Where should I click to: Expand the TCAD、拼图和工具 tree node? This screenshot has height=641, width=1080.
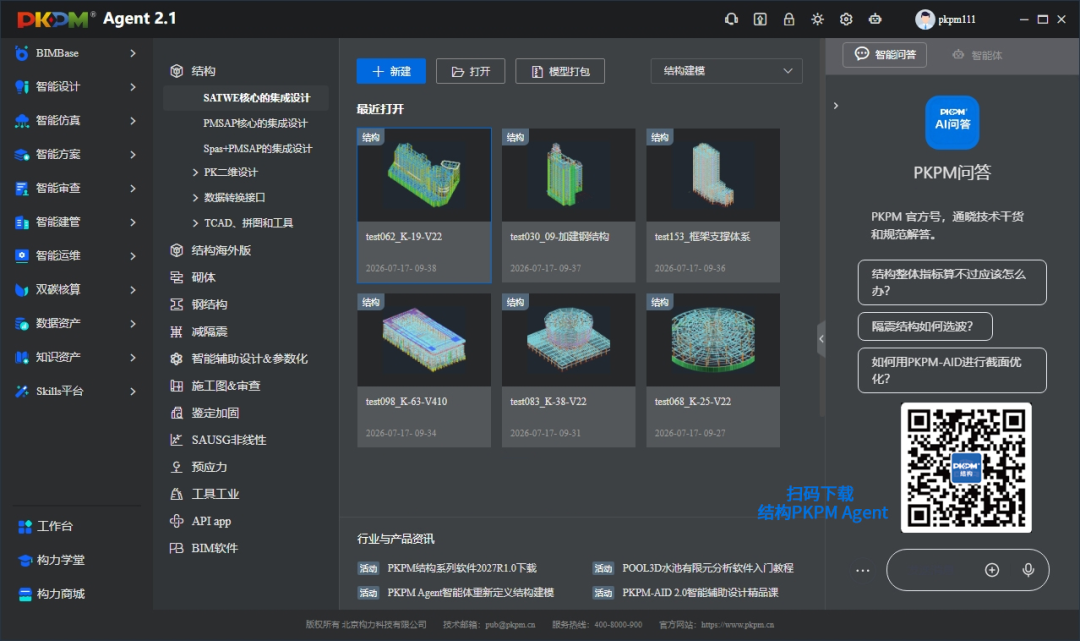click(x=195, y=223)
